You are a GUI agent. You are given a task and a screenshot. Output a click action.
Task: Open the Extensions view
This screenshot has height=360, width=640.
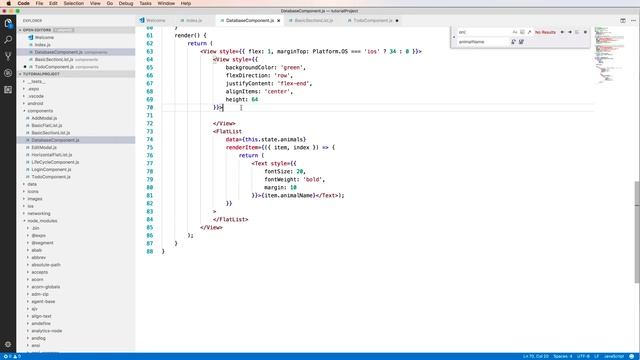pyautogui.click(x=8, y=90)
